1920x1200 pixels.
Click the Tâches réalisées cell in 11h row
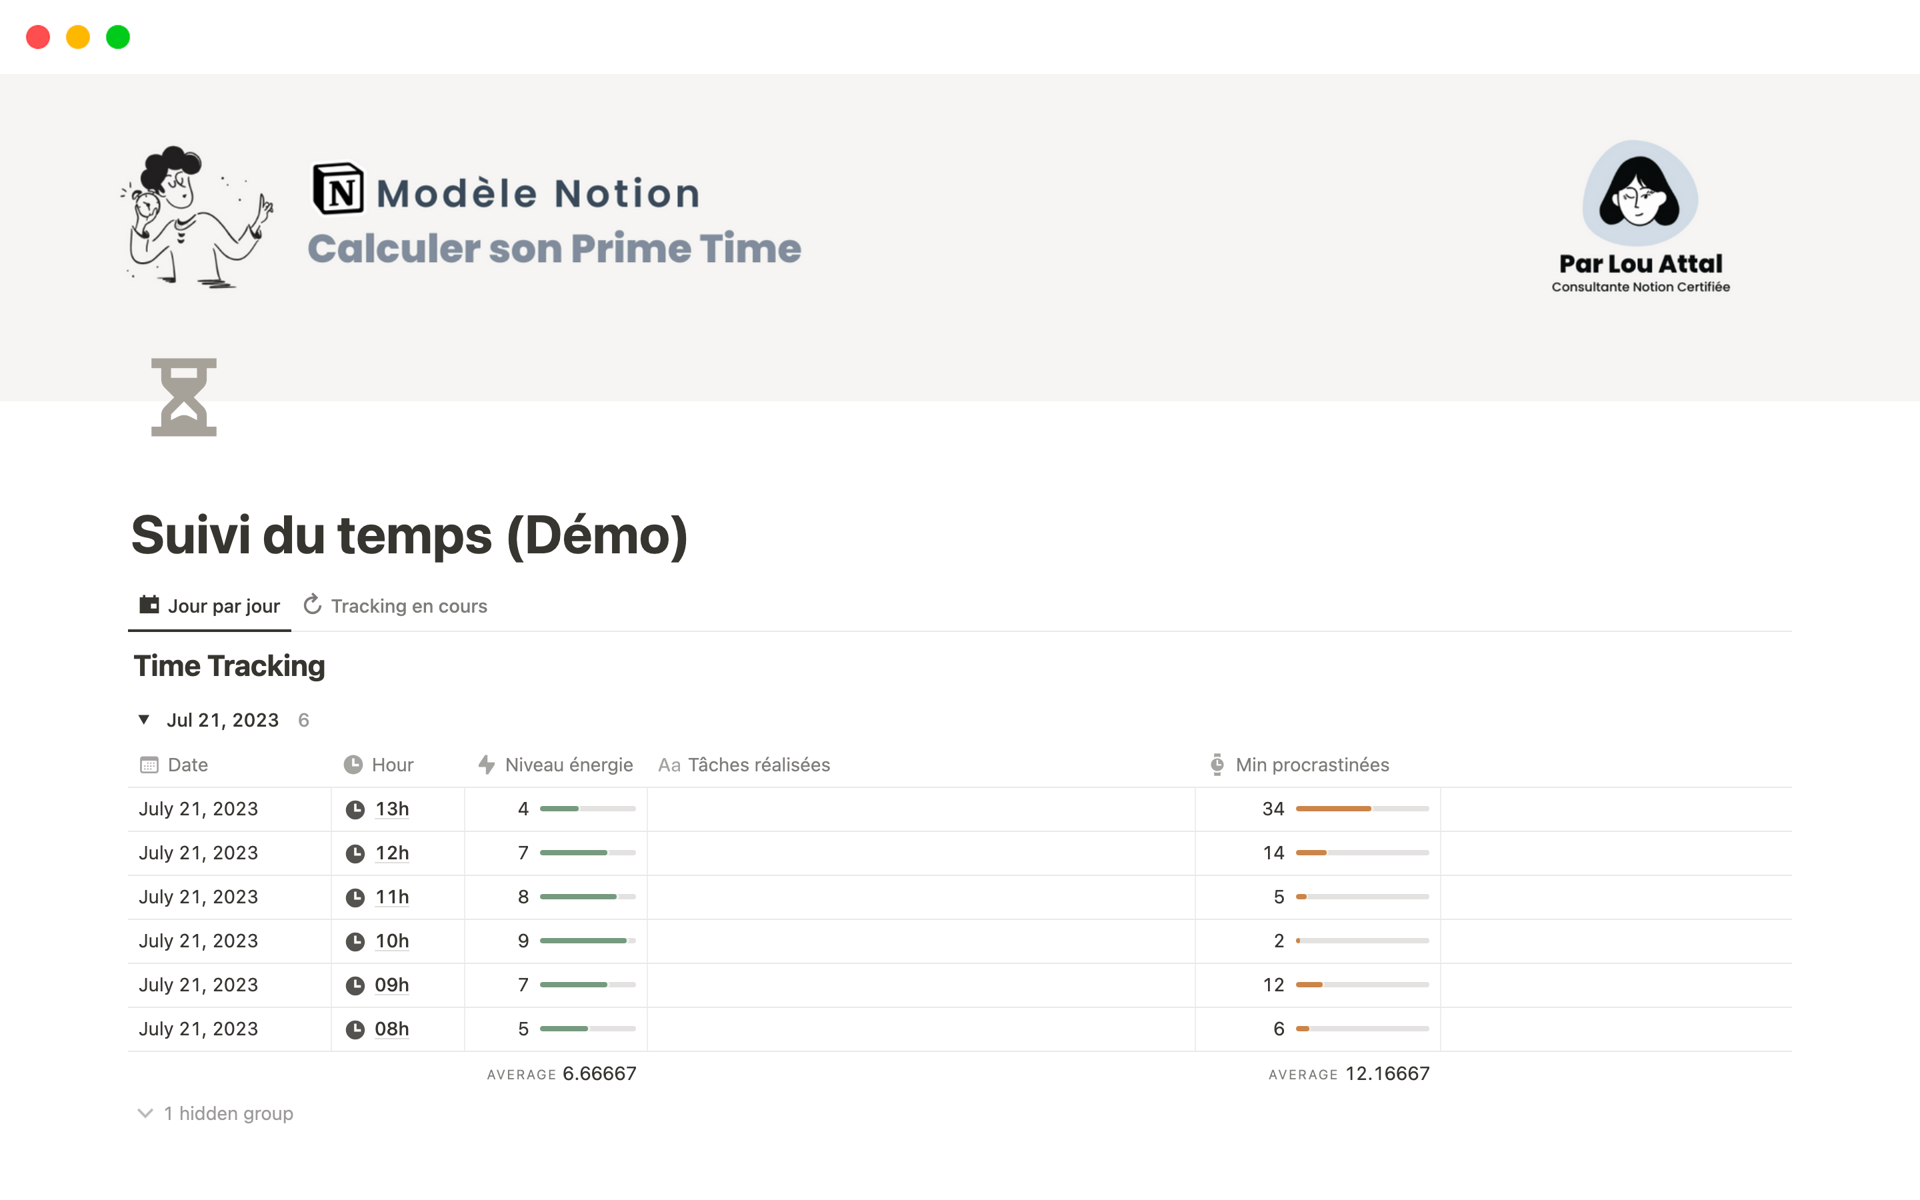(x=920, y=897)
